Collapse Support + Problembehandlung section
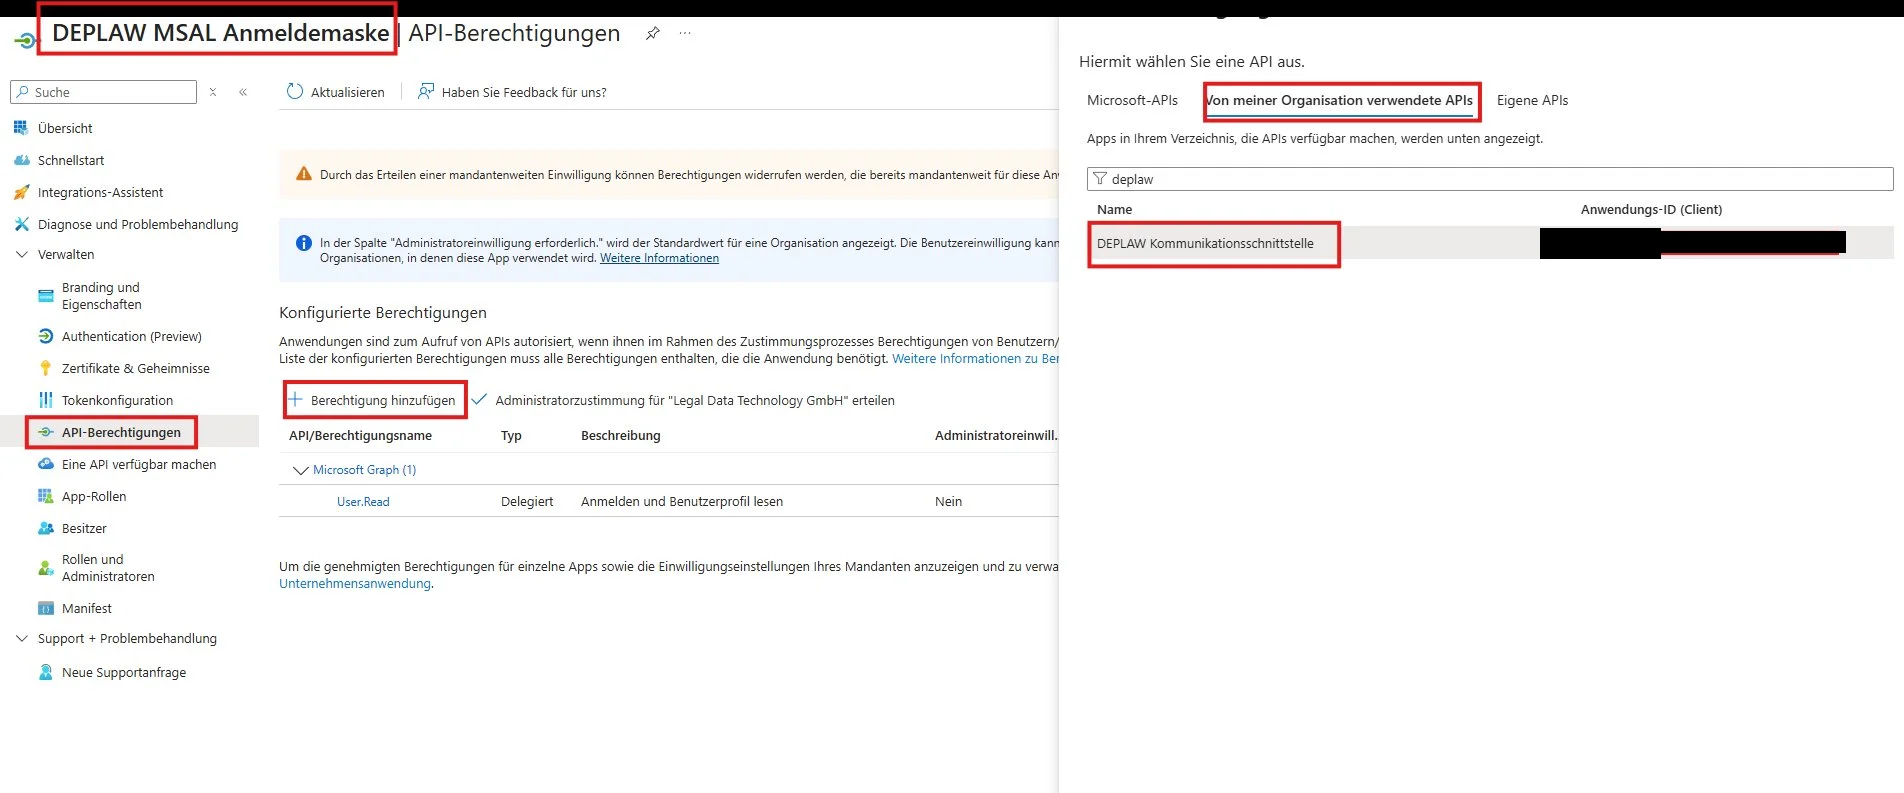 22,638
